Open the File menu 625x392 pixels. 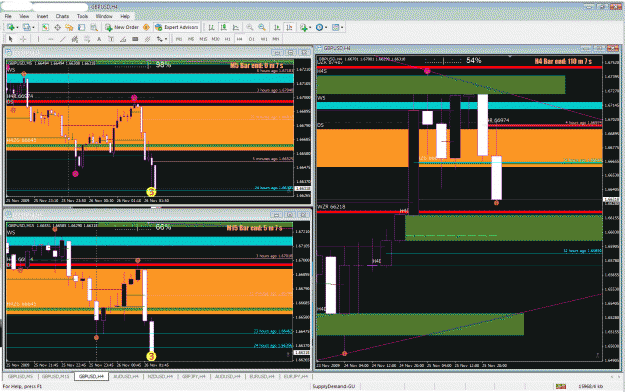click(x=8, y=16)
